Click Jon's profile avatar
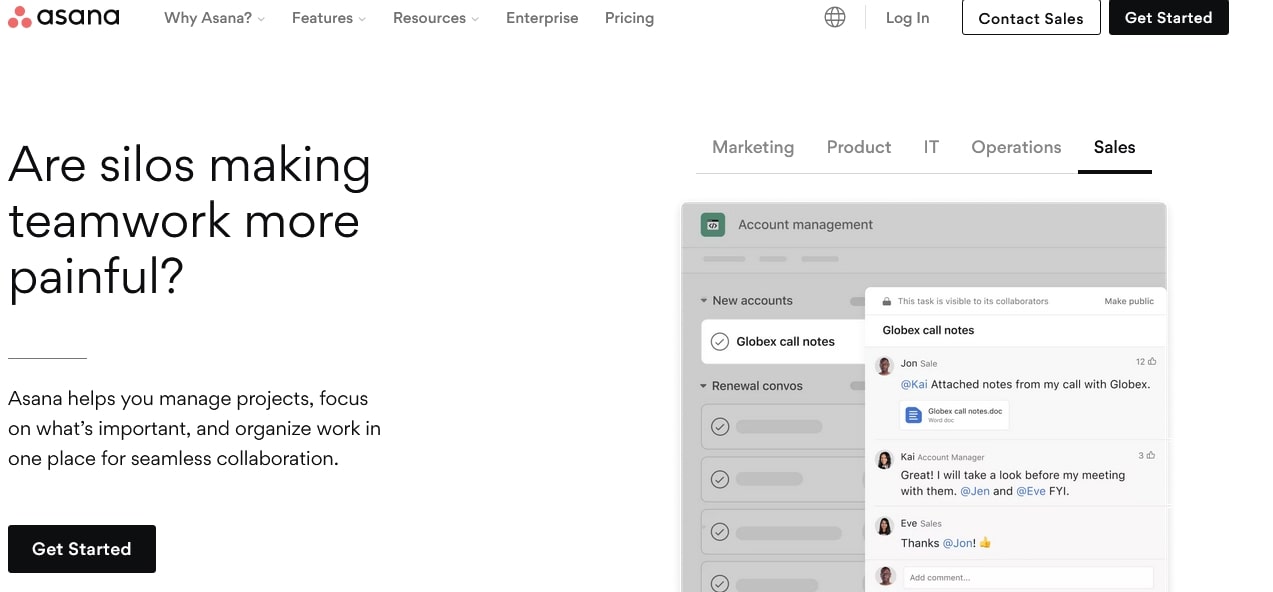 [x=884, y=365]
